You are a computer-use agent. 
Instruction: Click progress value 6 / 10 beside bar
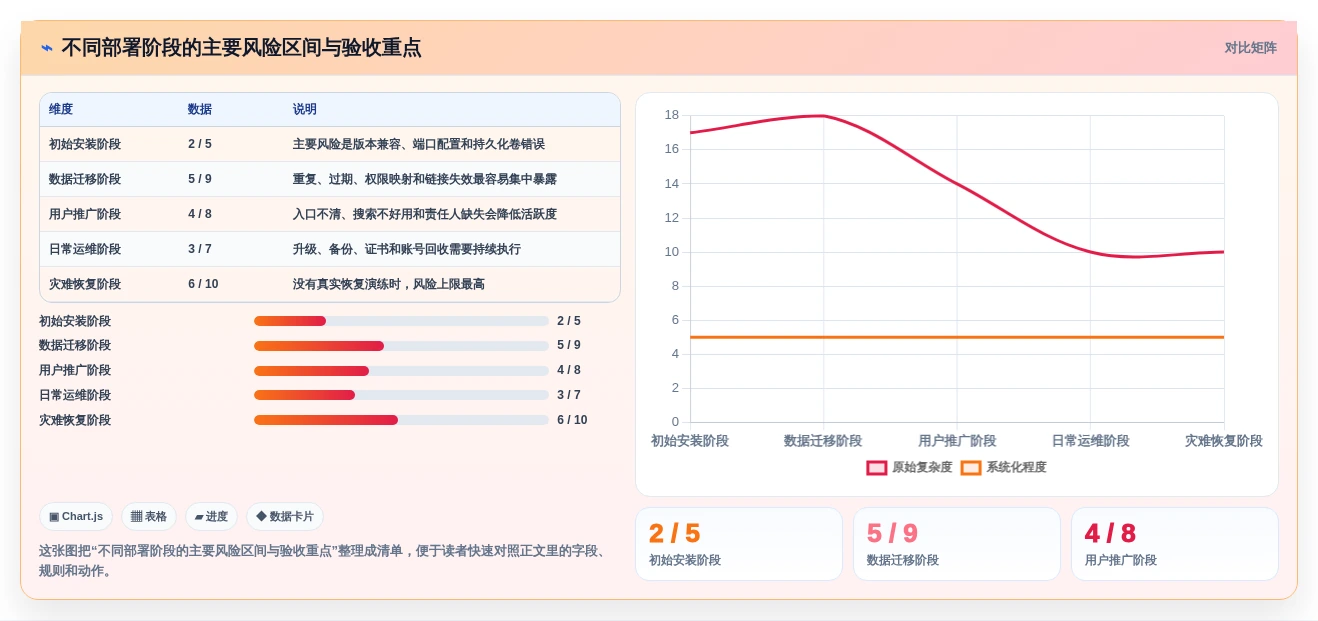[572, 420]
